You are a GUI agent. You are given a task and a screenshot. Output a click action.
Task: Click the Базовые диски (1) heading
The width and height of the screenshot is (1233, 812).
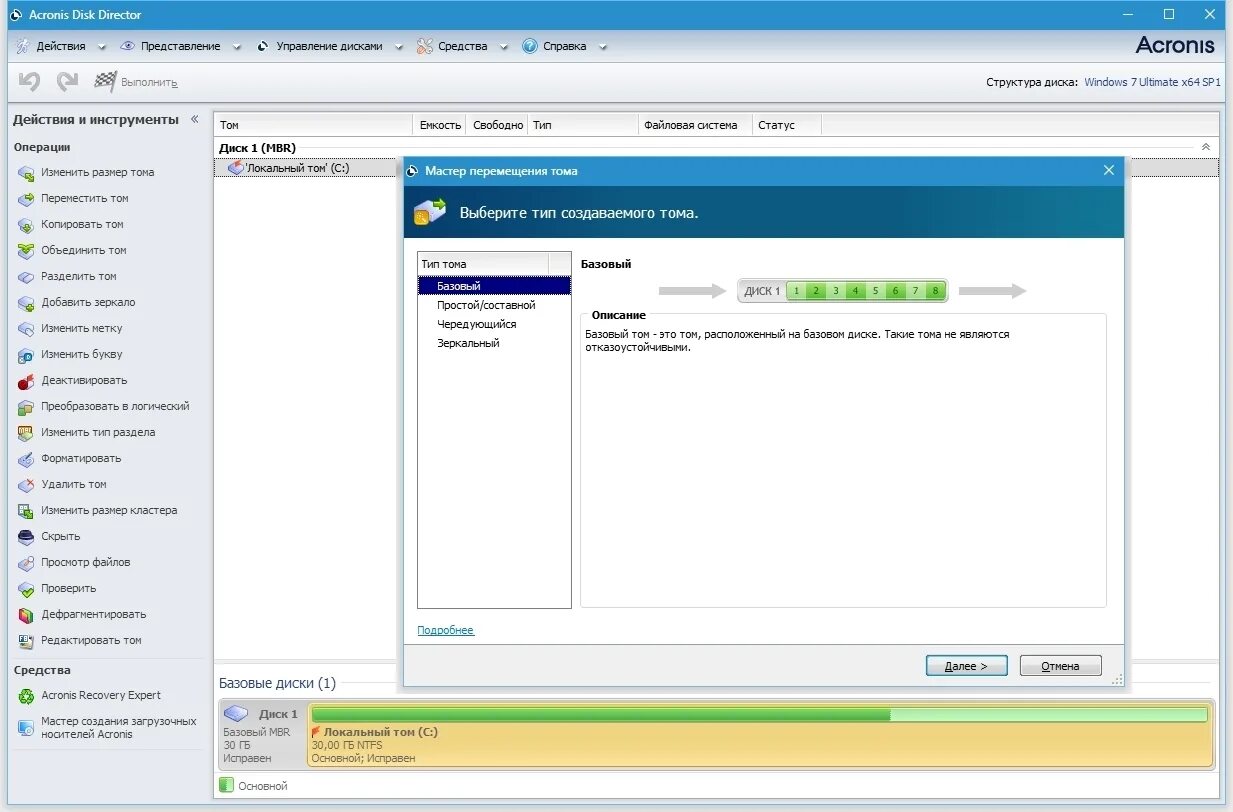coord(277,683)
